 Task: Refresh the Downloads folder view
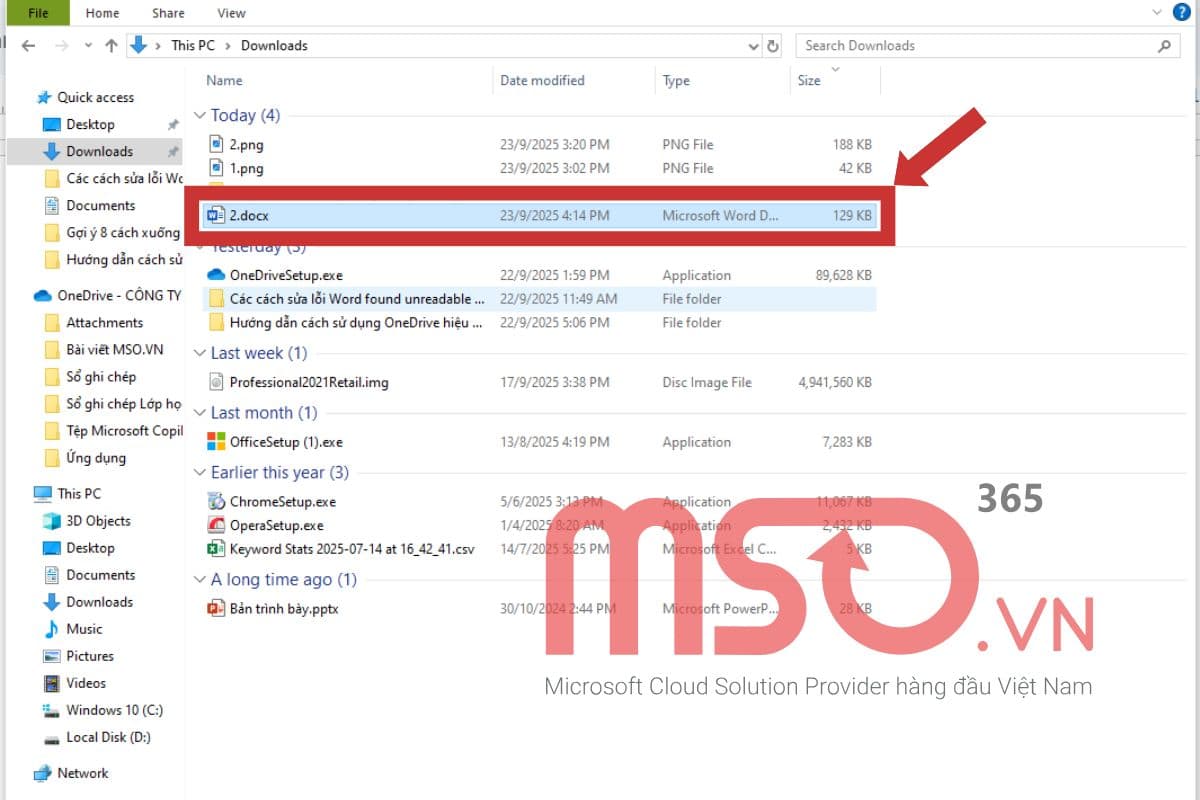[773, 46]
